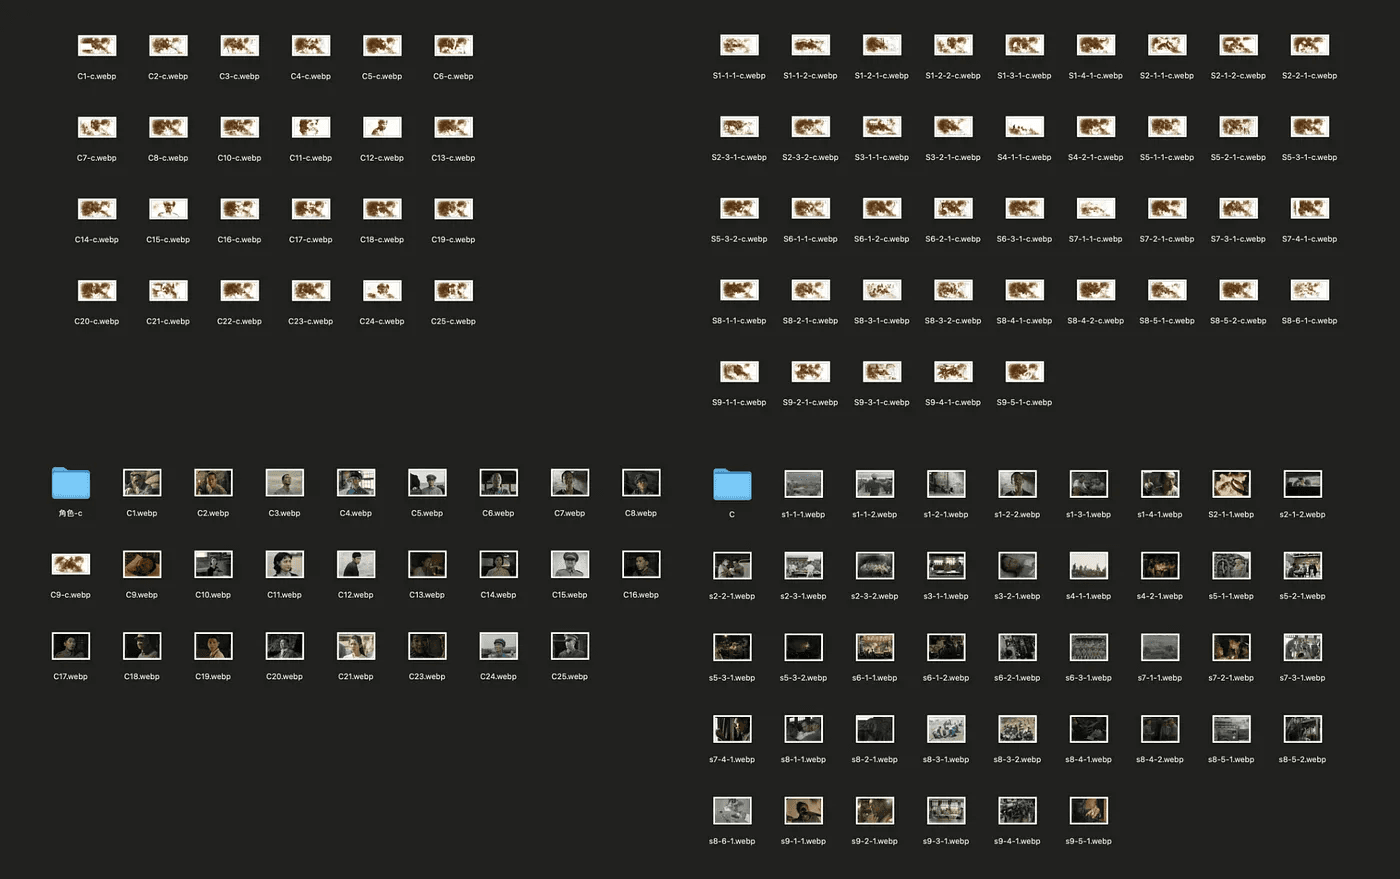This screenshot has width=1400, height=879.
Task: Click the "s3-1-1.webp" file name
Action: pyautogui.click(x=946, y=596)
